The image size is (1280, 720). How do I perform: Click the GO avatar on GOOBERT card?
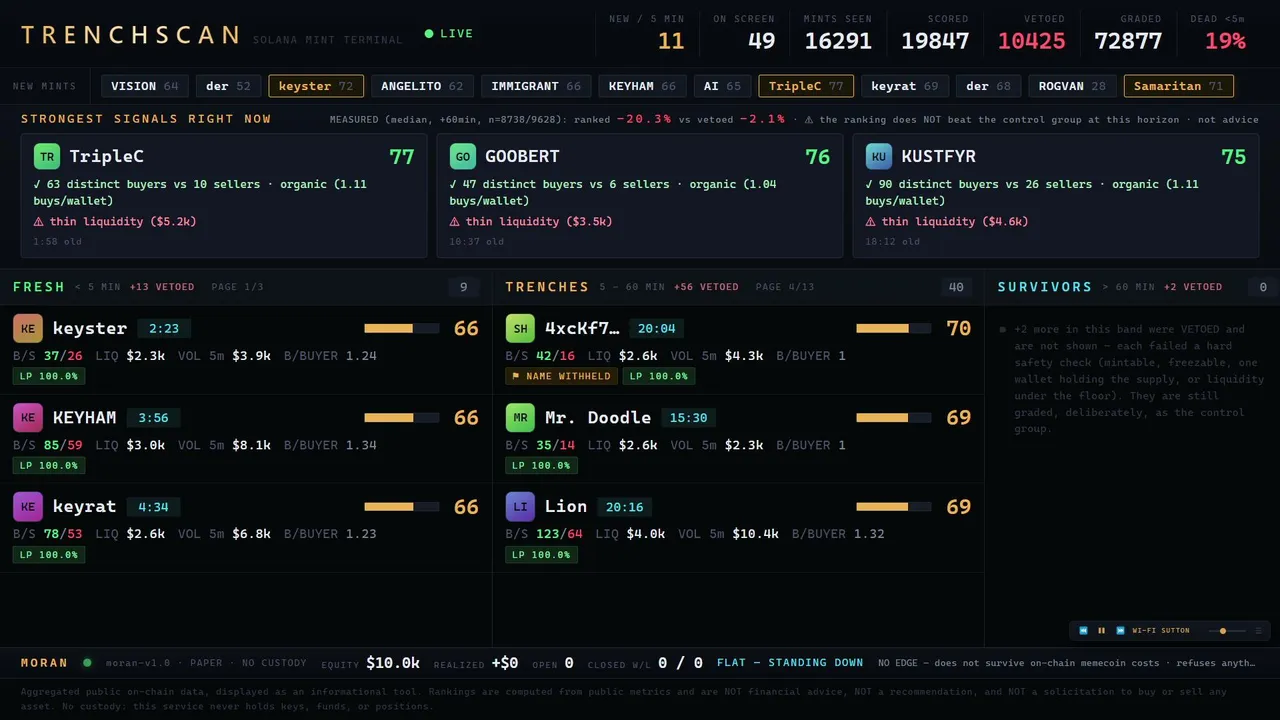tap(463, 157)
